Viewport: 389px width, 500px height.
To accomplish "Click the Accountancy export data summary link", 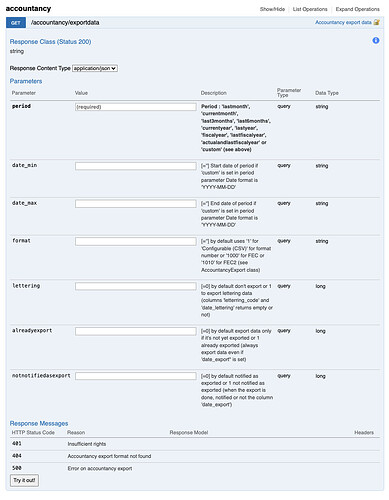I will 343,22.
